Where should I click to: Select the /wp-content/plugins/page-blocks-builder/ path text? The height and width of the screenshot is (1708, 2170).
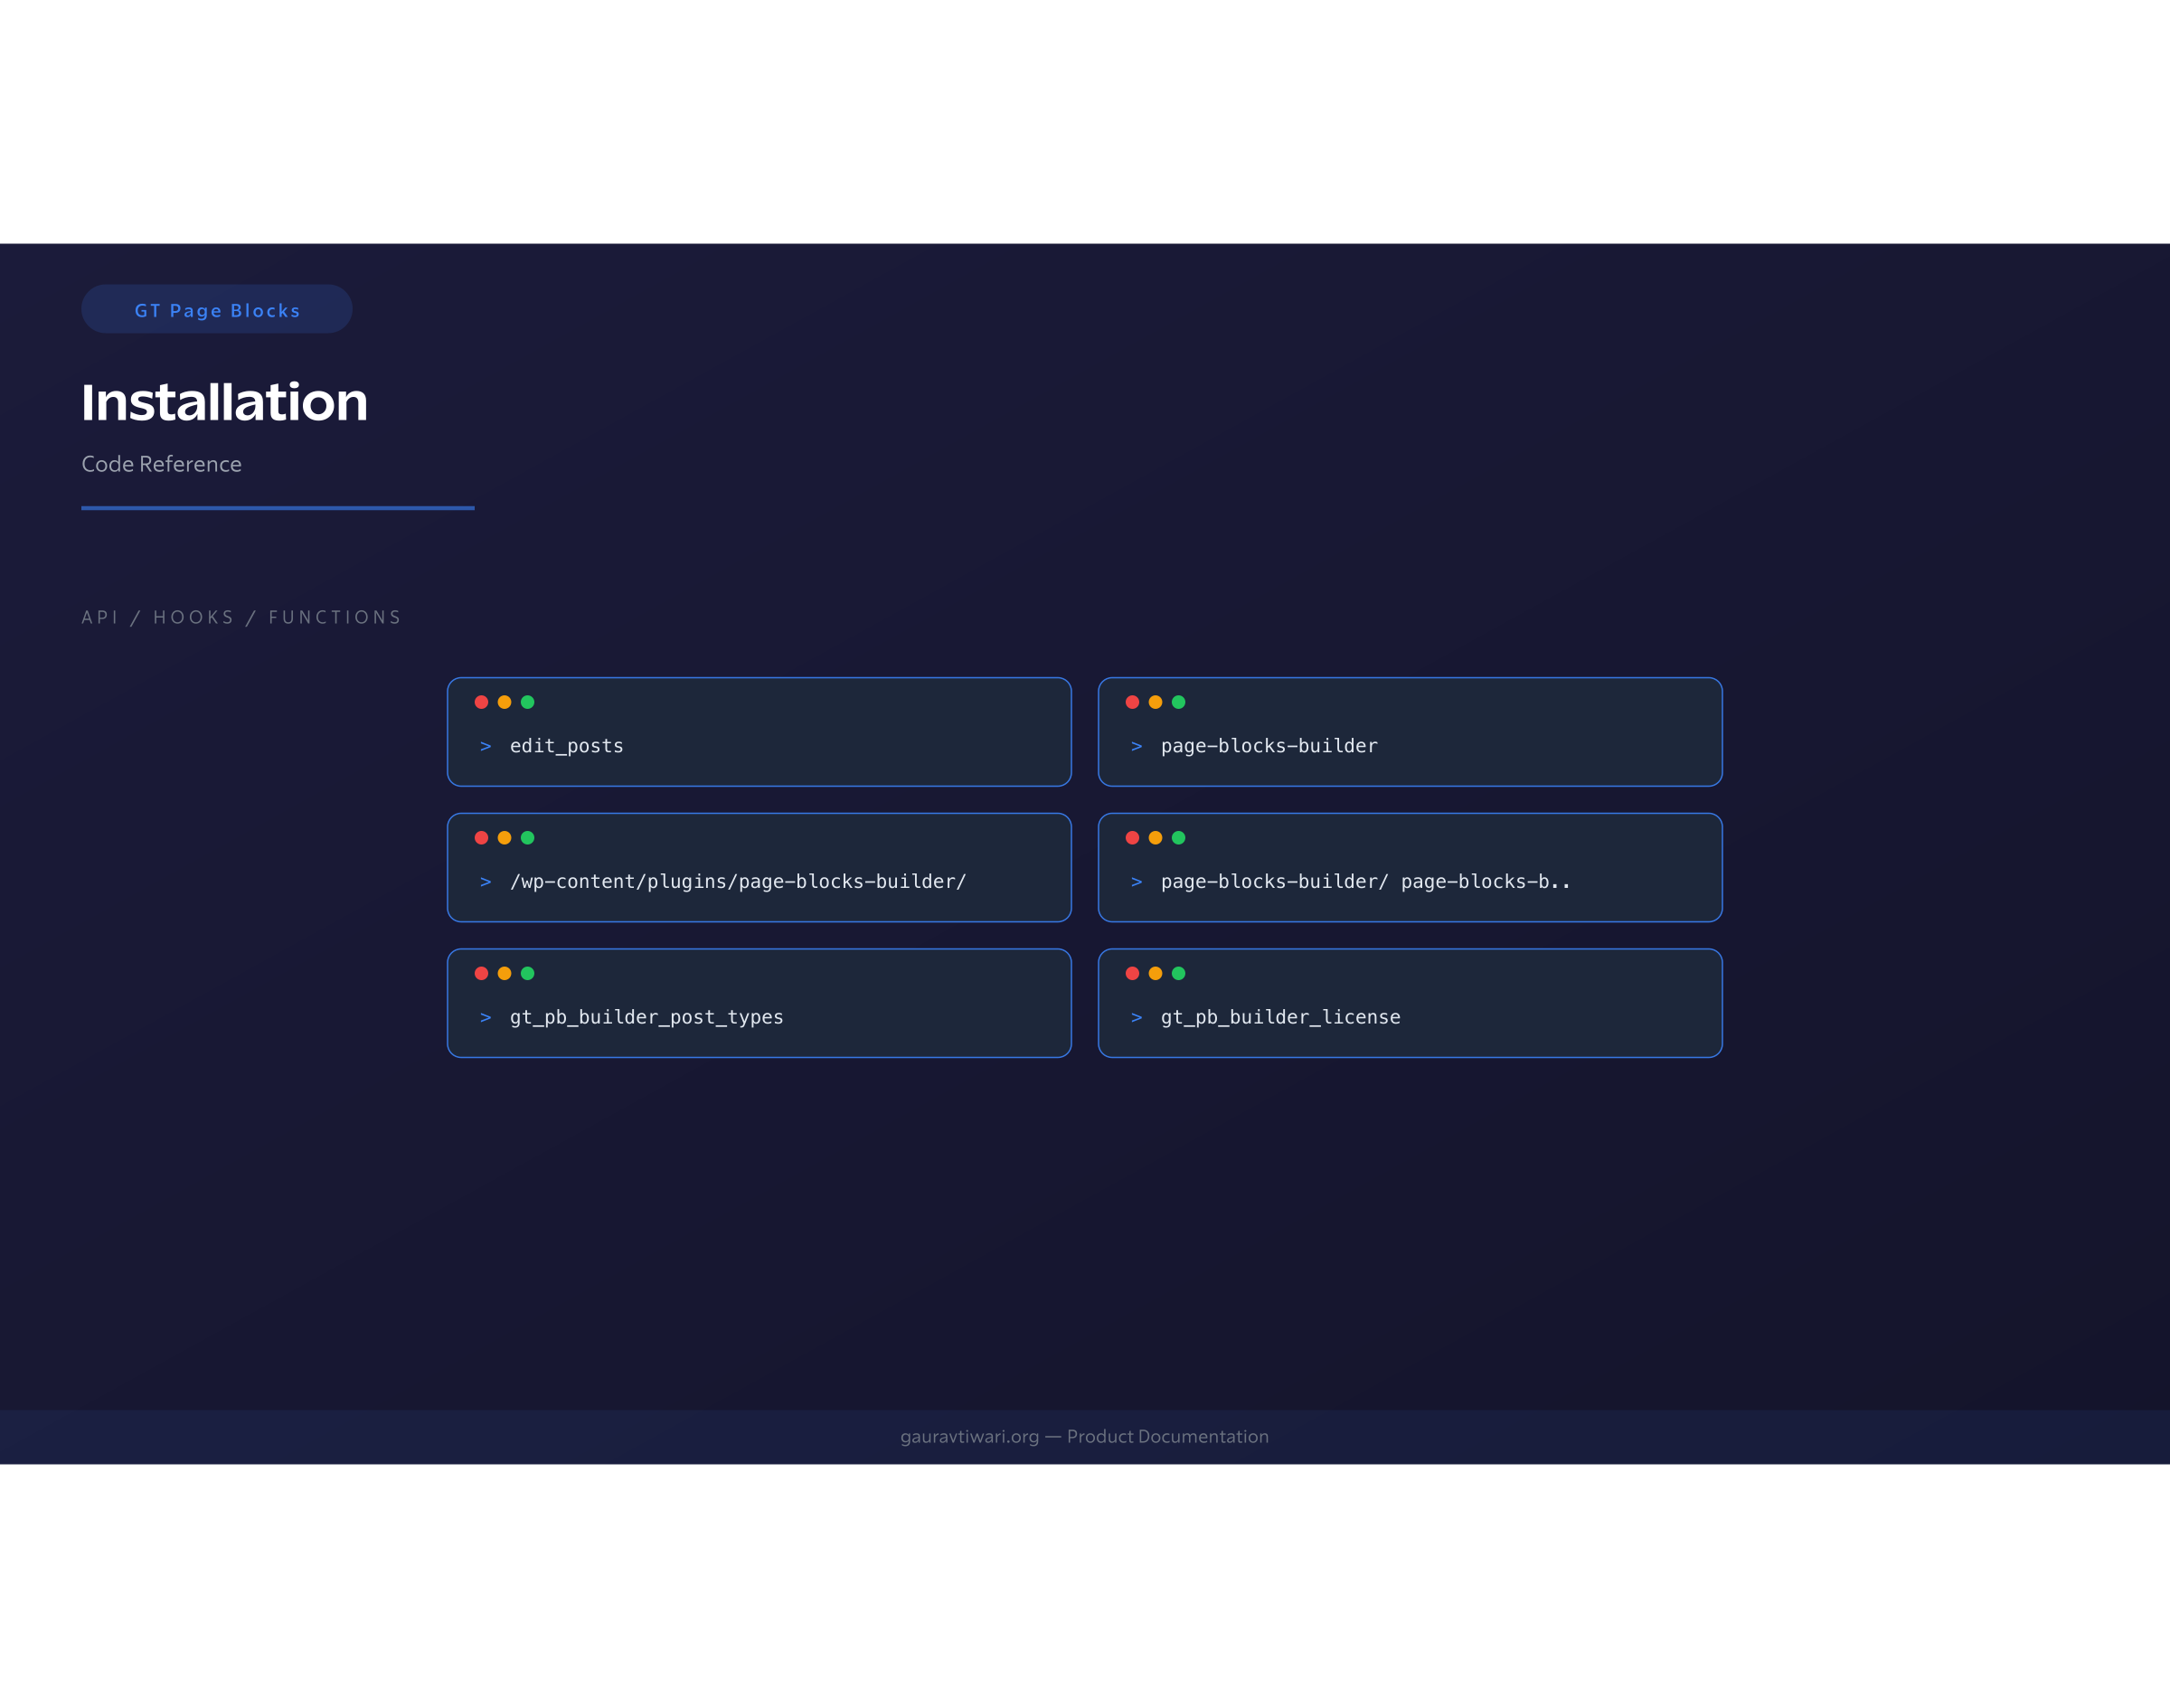point(737,881)
